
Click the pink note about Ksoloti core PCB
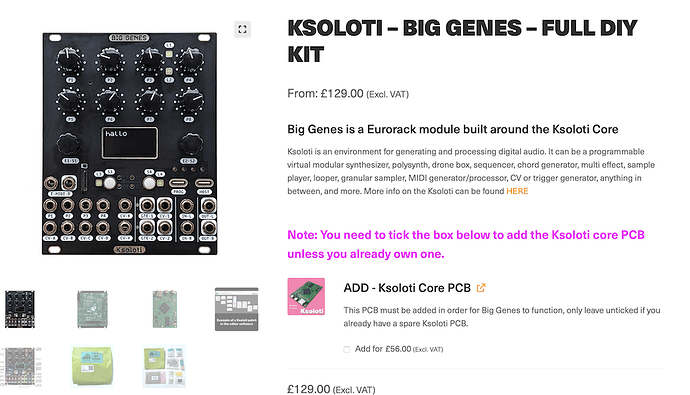tap(466, 244)
